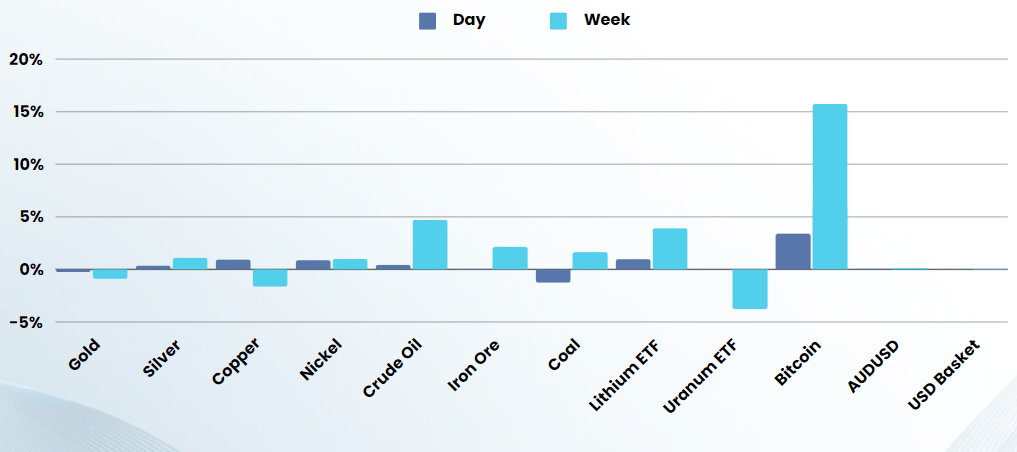Select the Silver weekly bar

tap(190, 264)
